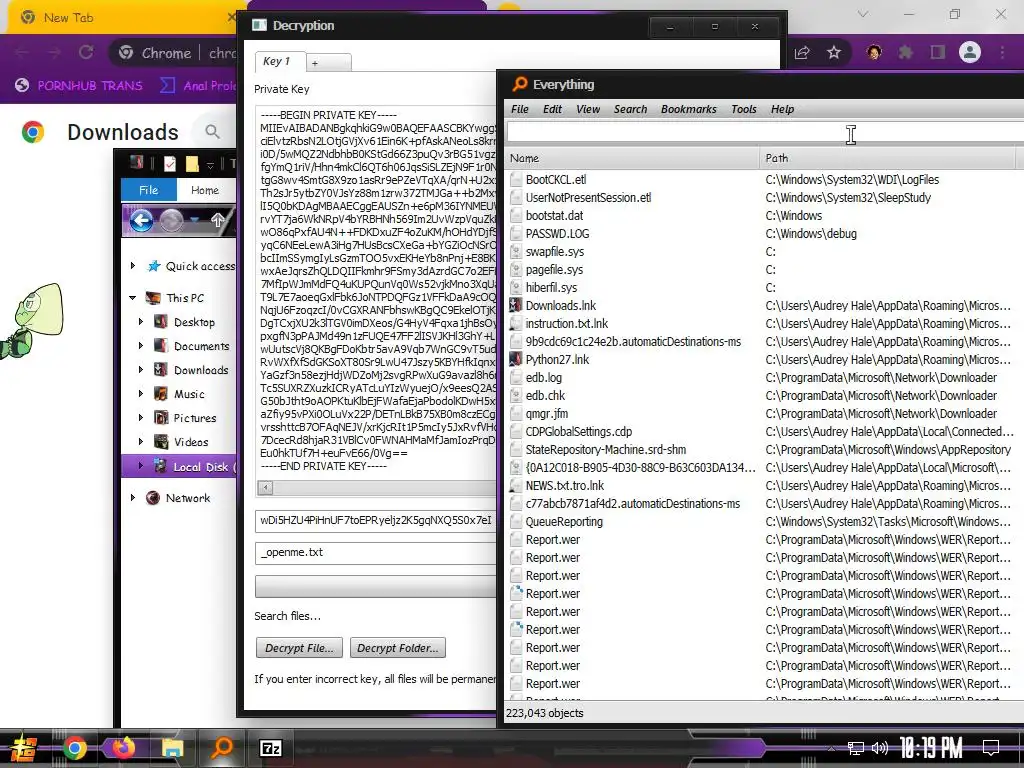The image size is (1024, 768).
Task: Click Explorer File ribbon tab
Action: (x=149, y=190)
